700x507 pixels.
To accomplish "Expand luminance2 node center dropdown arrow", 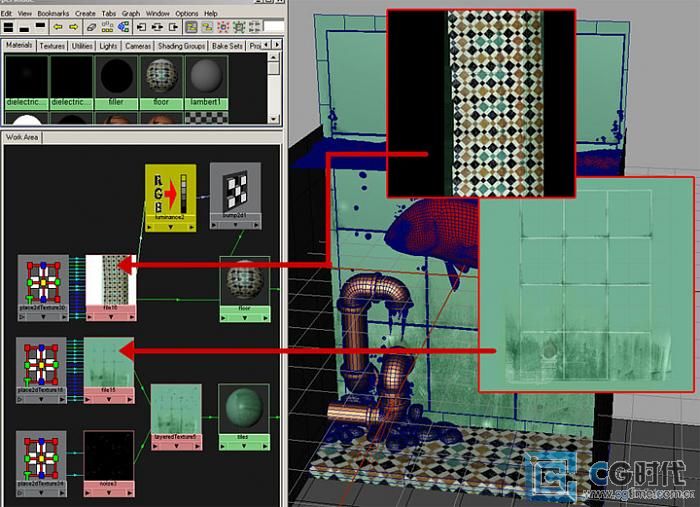I will click(170, 227).
